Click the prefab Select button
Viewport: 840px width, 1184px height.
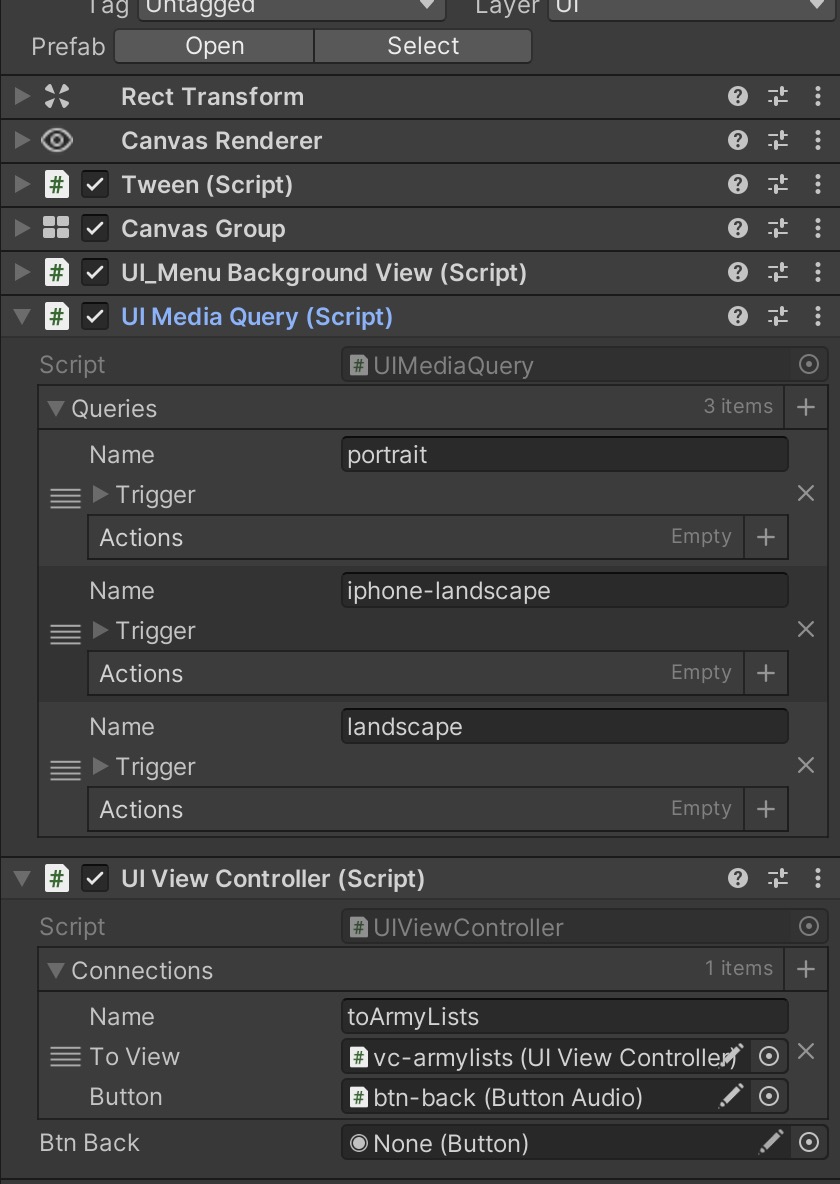[423, 46]
